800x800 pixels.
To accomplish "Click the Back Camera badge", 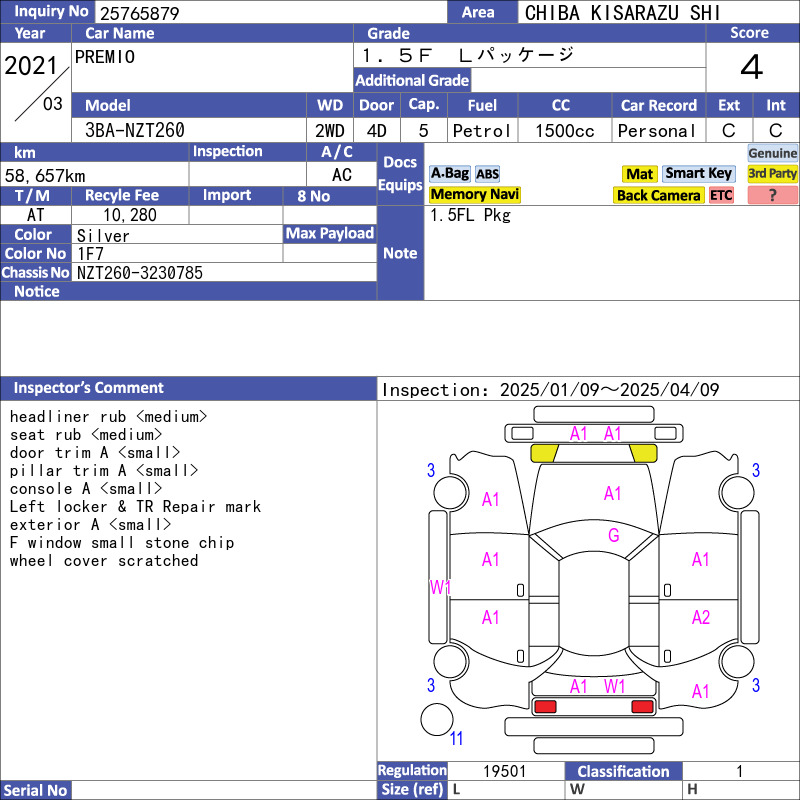I will click(658, 195).
